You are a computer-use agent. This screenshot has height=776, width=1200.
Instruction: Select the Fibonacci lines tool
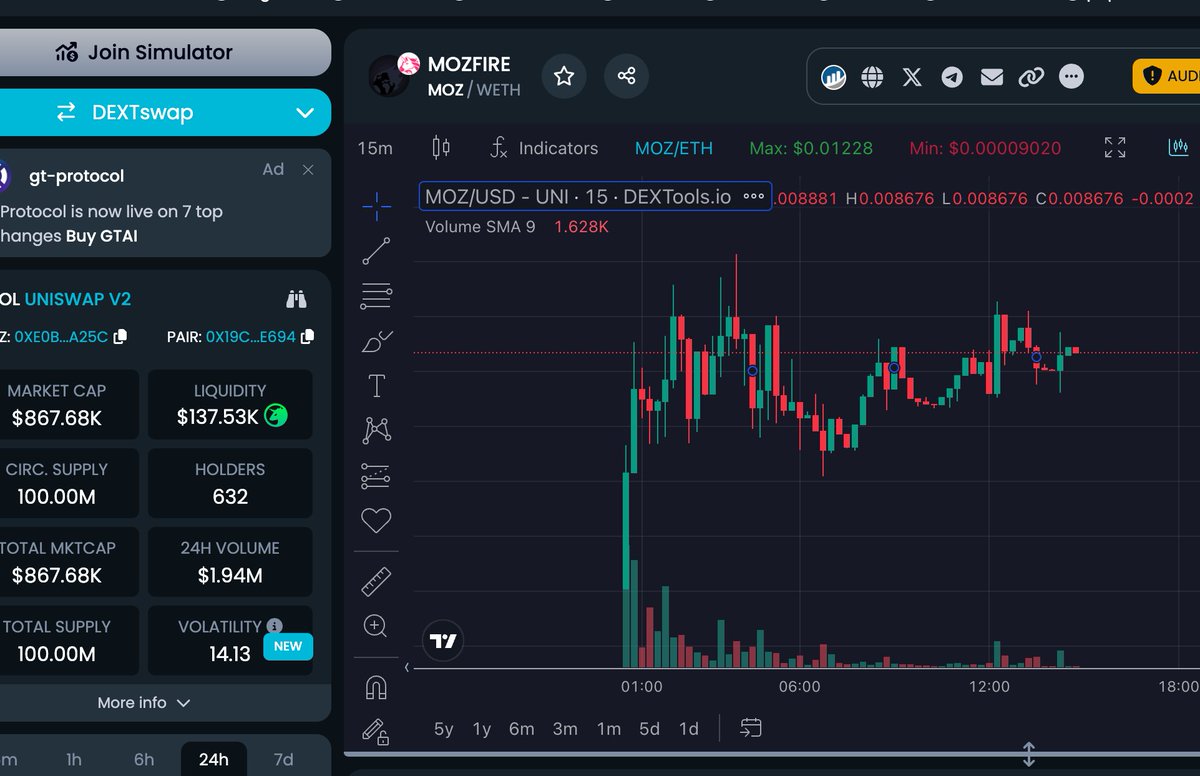pyautogui.click(x=376, y=296)
